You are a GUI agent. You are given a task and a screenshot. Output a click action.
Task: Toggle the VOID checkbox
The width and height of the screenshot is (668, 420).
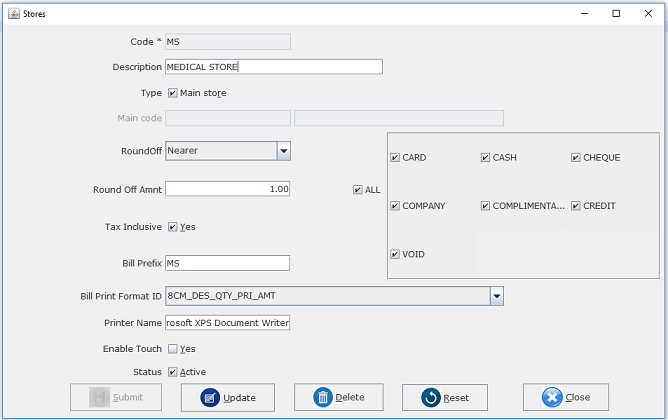pyautogui.click(x=395, y=254)
